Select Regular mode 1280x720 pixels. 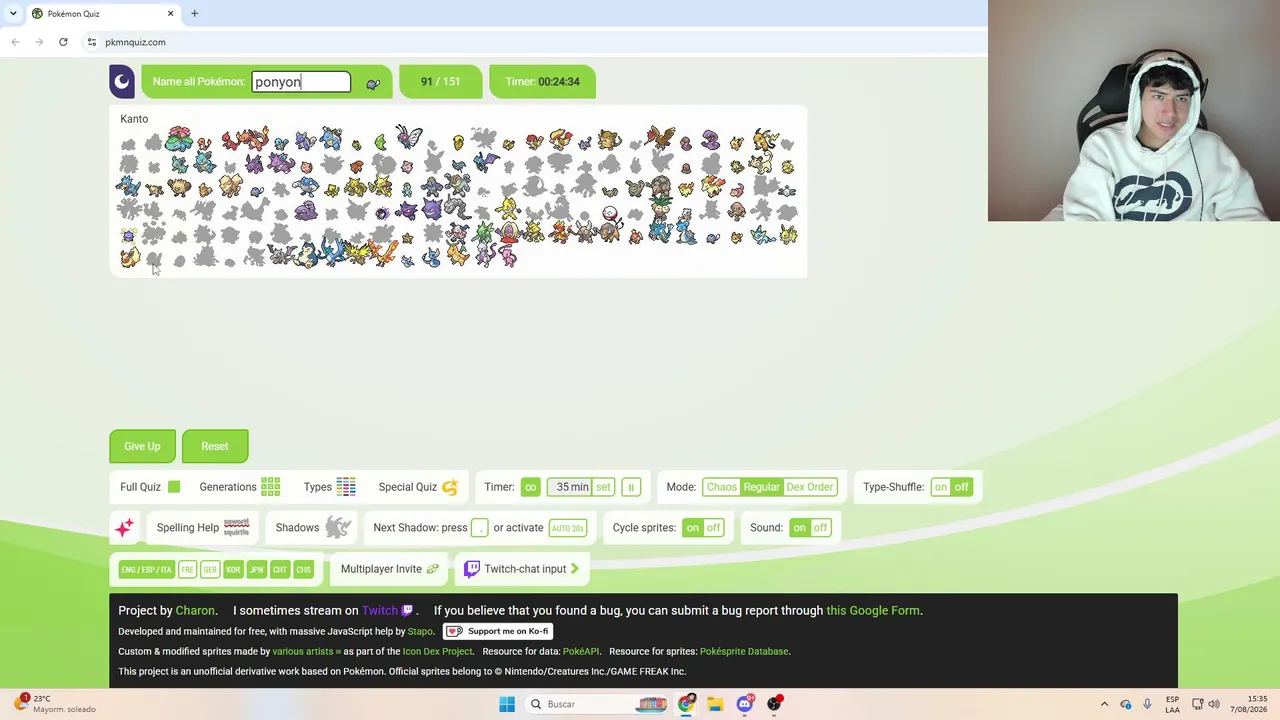tap(761, 487)
